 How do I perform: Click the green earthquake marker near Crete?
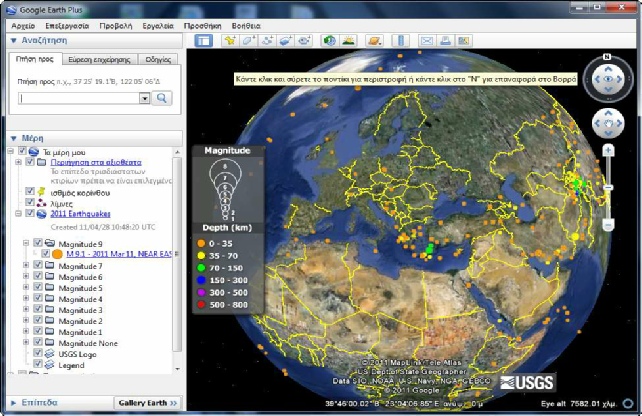pyautogui.click(x=429, y=248)
